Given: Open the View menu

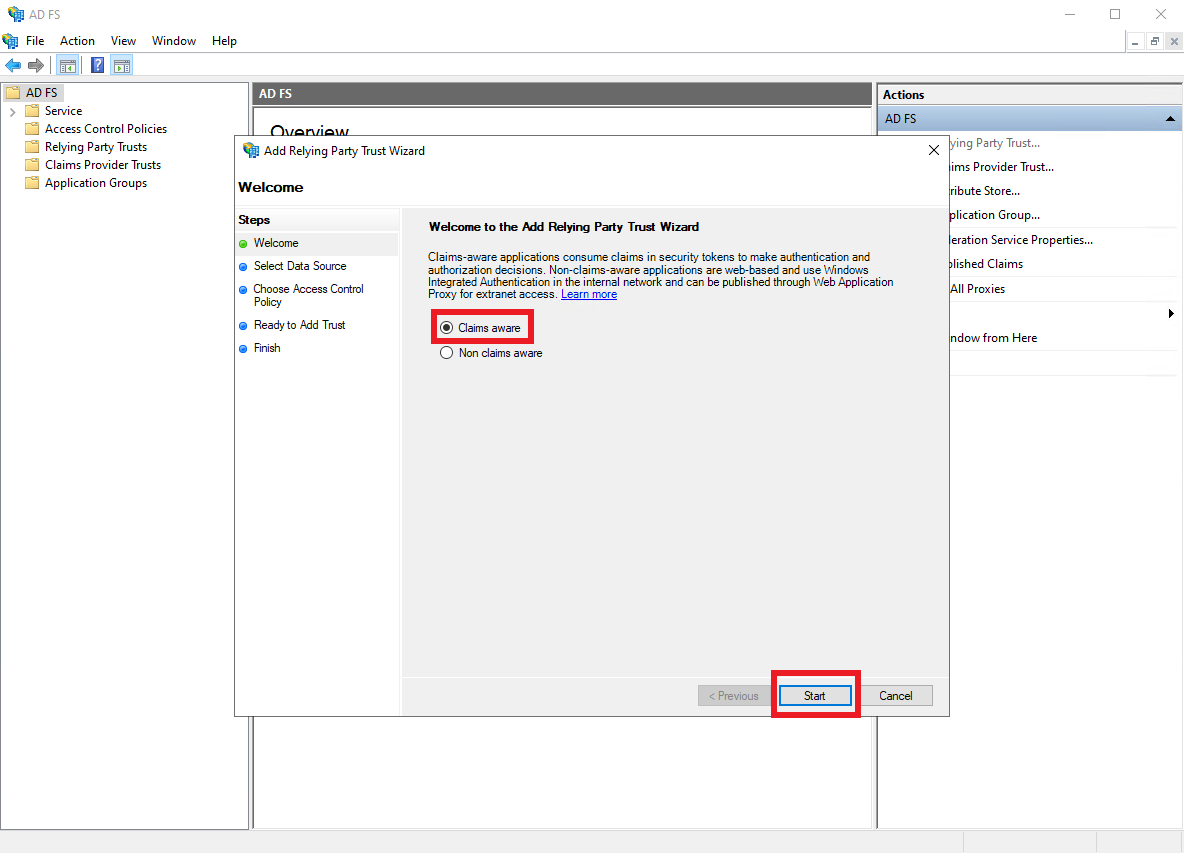Looking at the screenshot, I should 123,41.
